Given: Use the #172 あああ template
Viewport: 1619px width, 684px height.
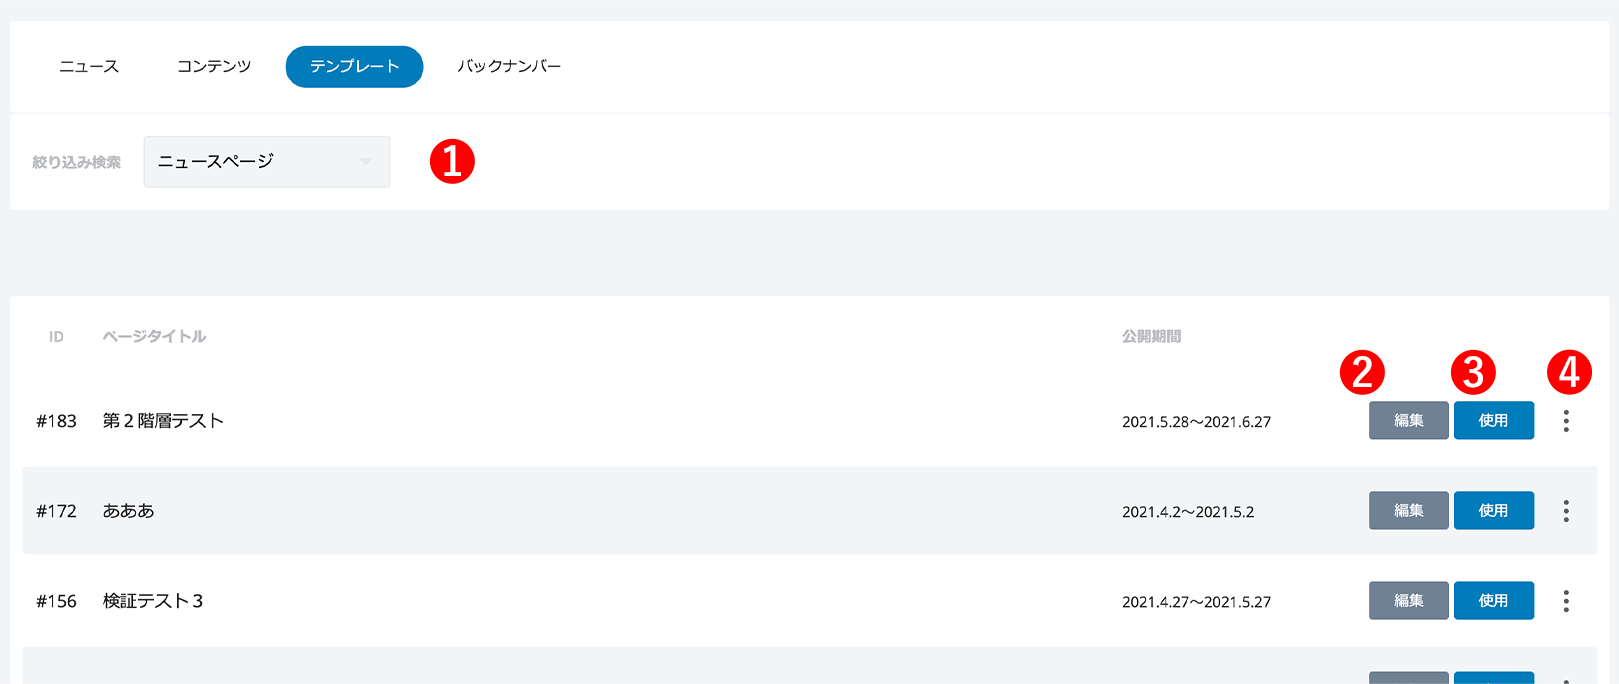Looking at the screenshot, I should (x=1493, y=511).
